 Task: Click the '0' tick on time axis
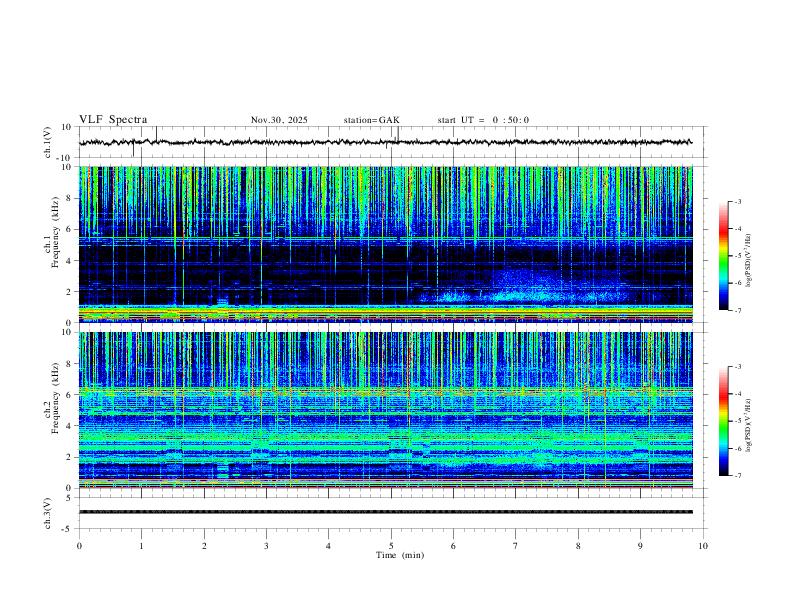click(79, 546)
